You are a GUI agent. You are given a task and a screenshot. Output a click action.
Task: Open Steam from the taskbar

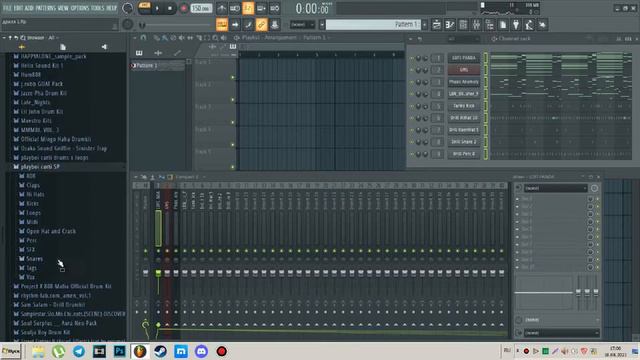(160, 351)
